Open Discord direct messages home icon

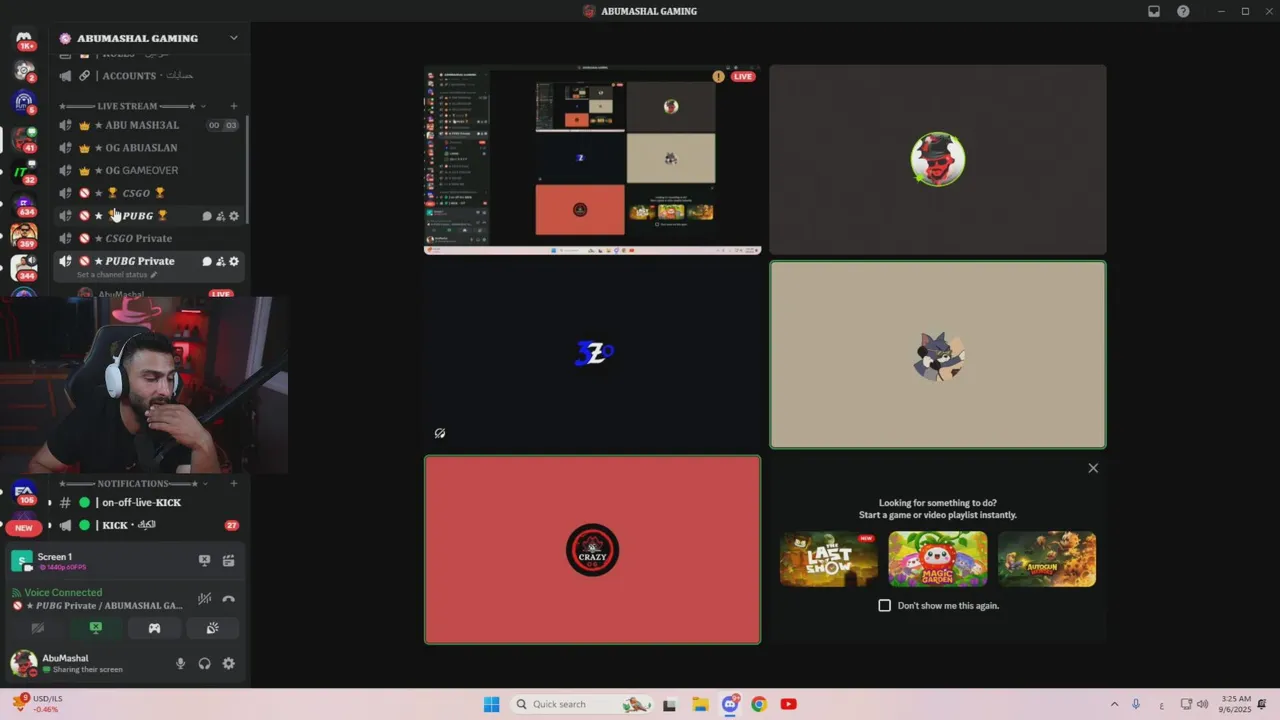point(24,38)
